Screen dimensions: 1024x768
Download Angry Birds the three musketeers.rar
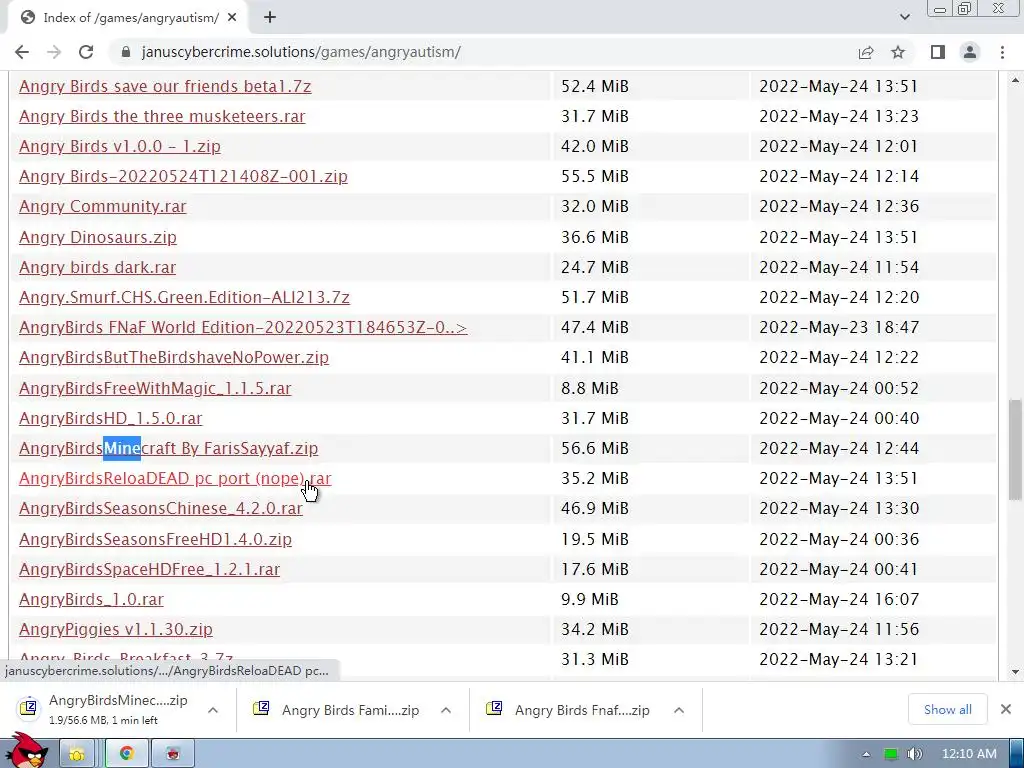(162, 116)
